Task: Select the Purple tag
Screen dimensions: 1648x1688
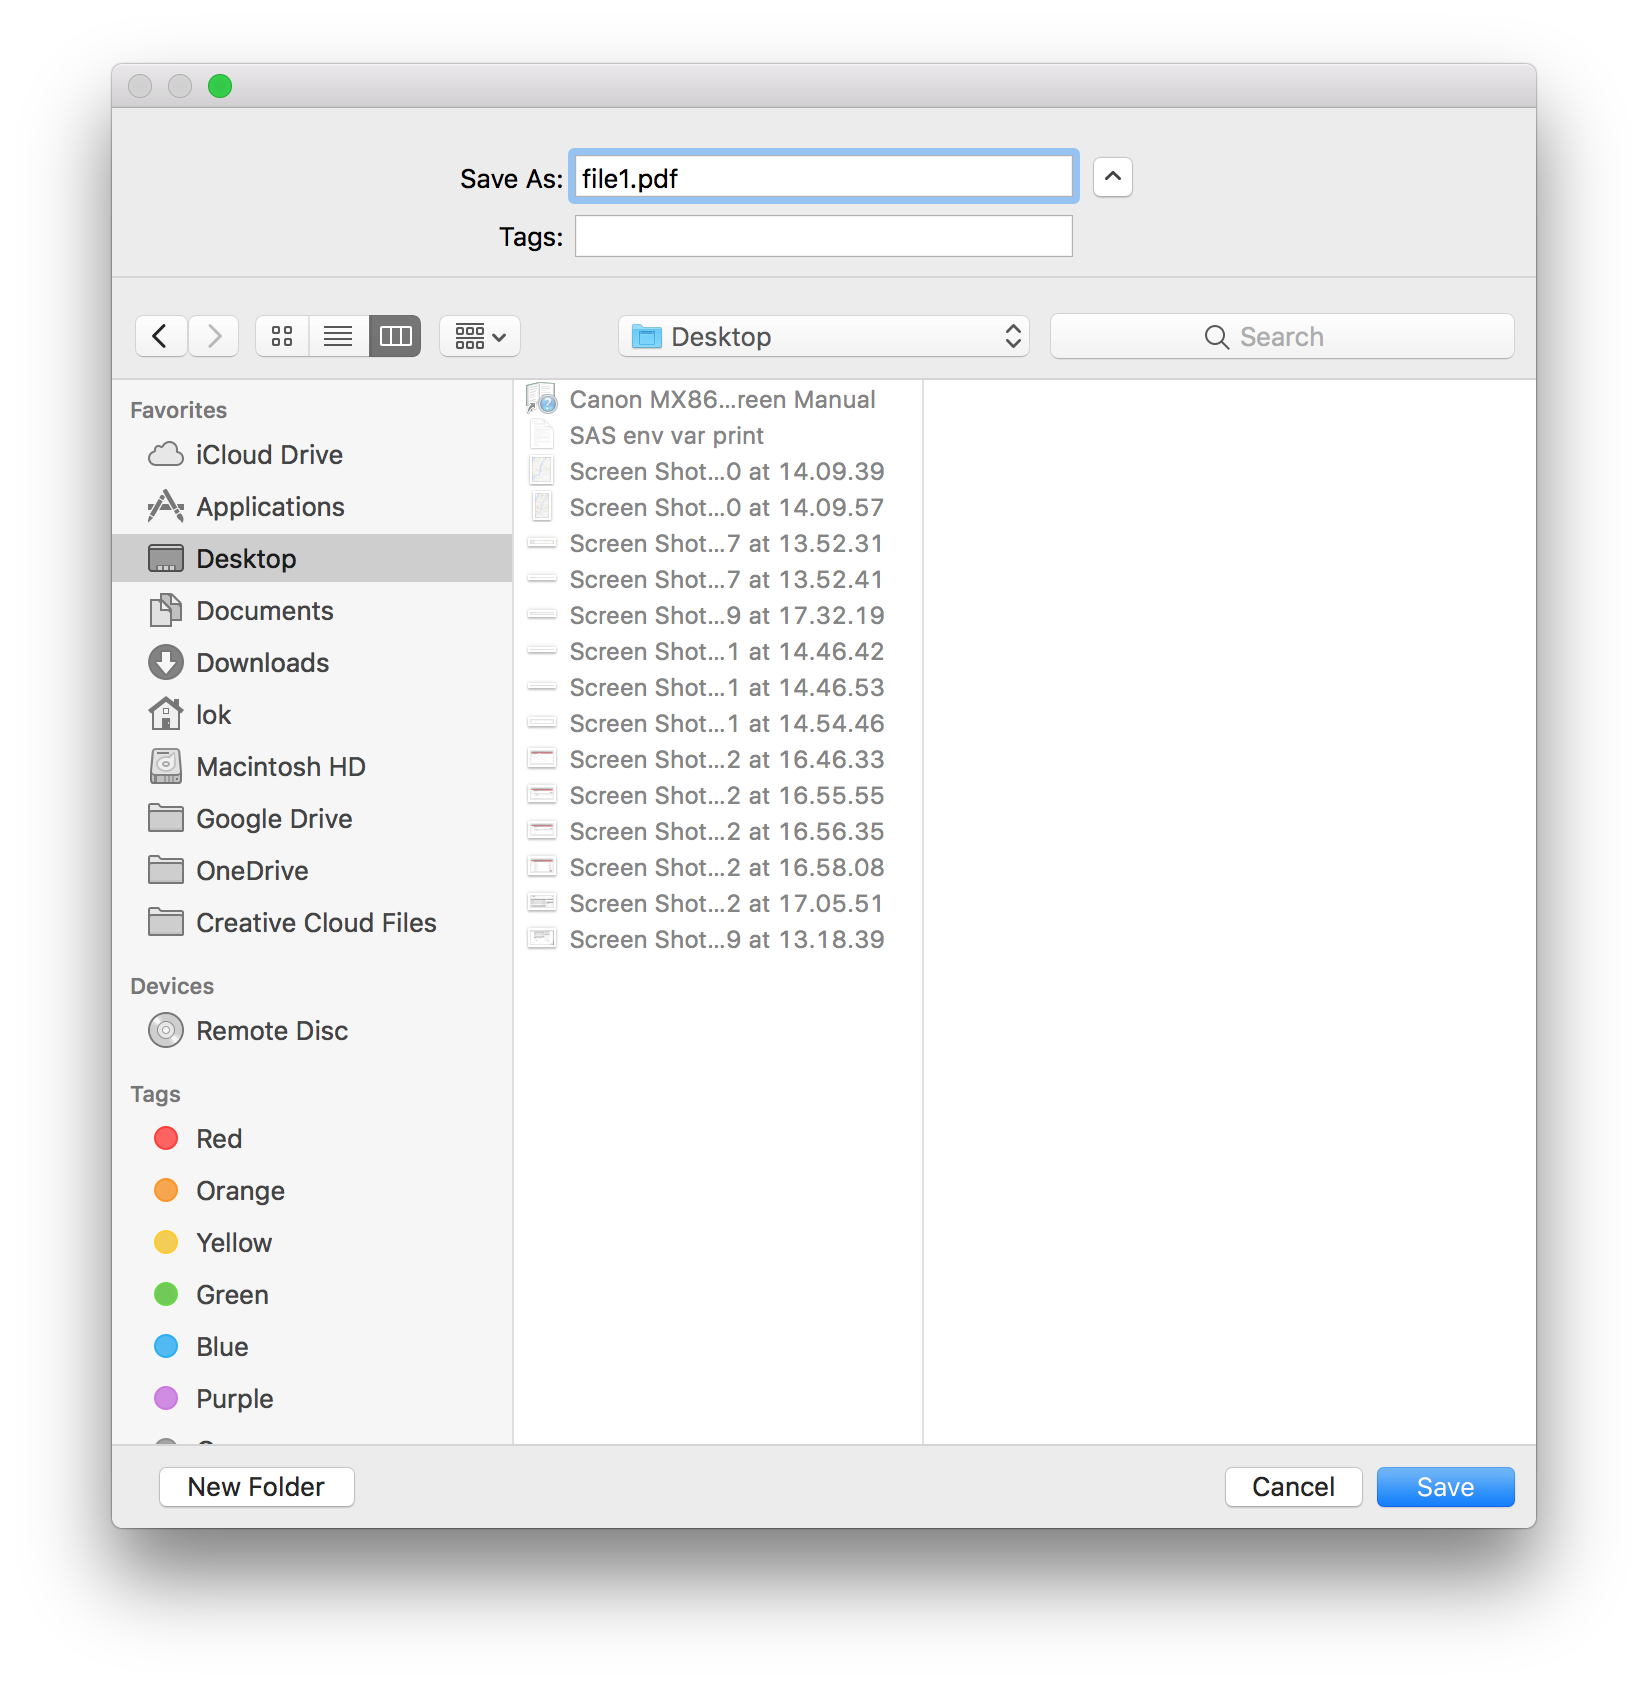Action: (x=312, y=1399)
